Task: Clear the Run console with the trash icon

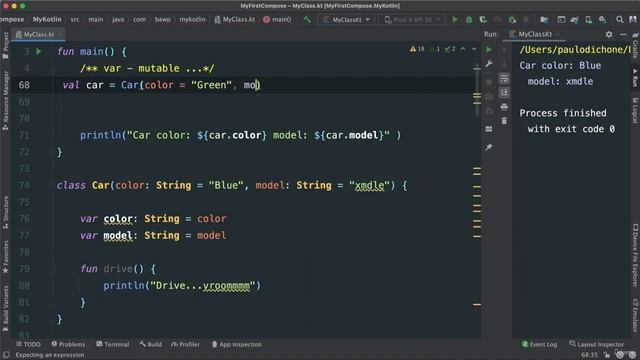Action: 504,121
